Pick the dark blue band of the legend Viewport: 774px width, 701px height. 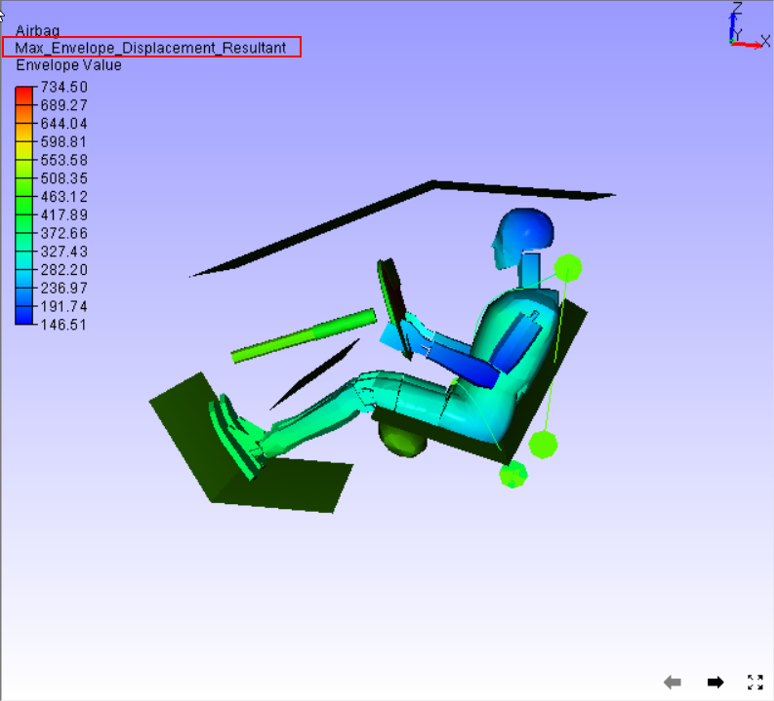click(x=24, y=315)
